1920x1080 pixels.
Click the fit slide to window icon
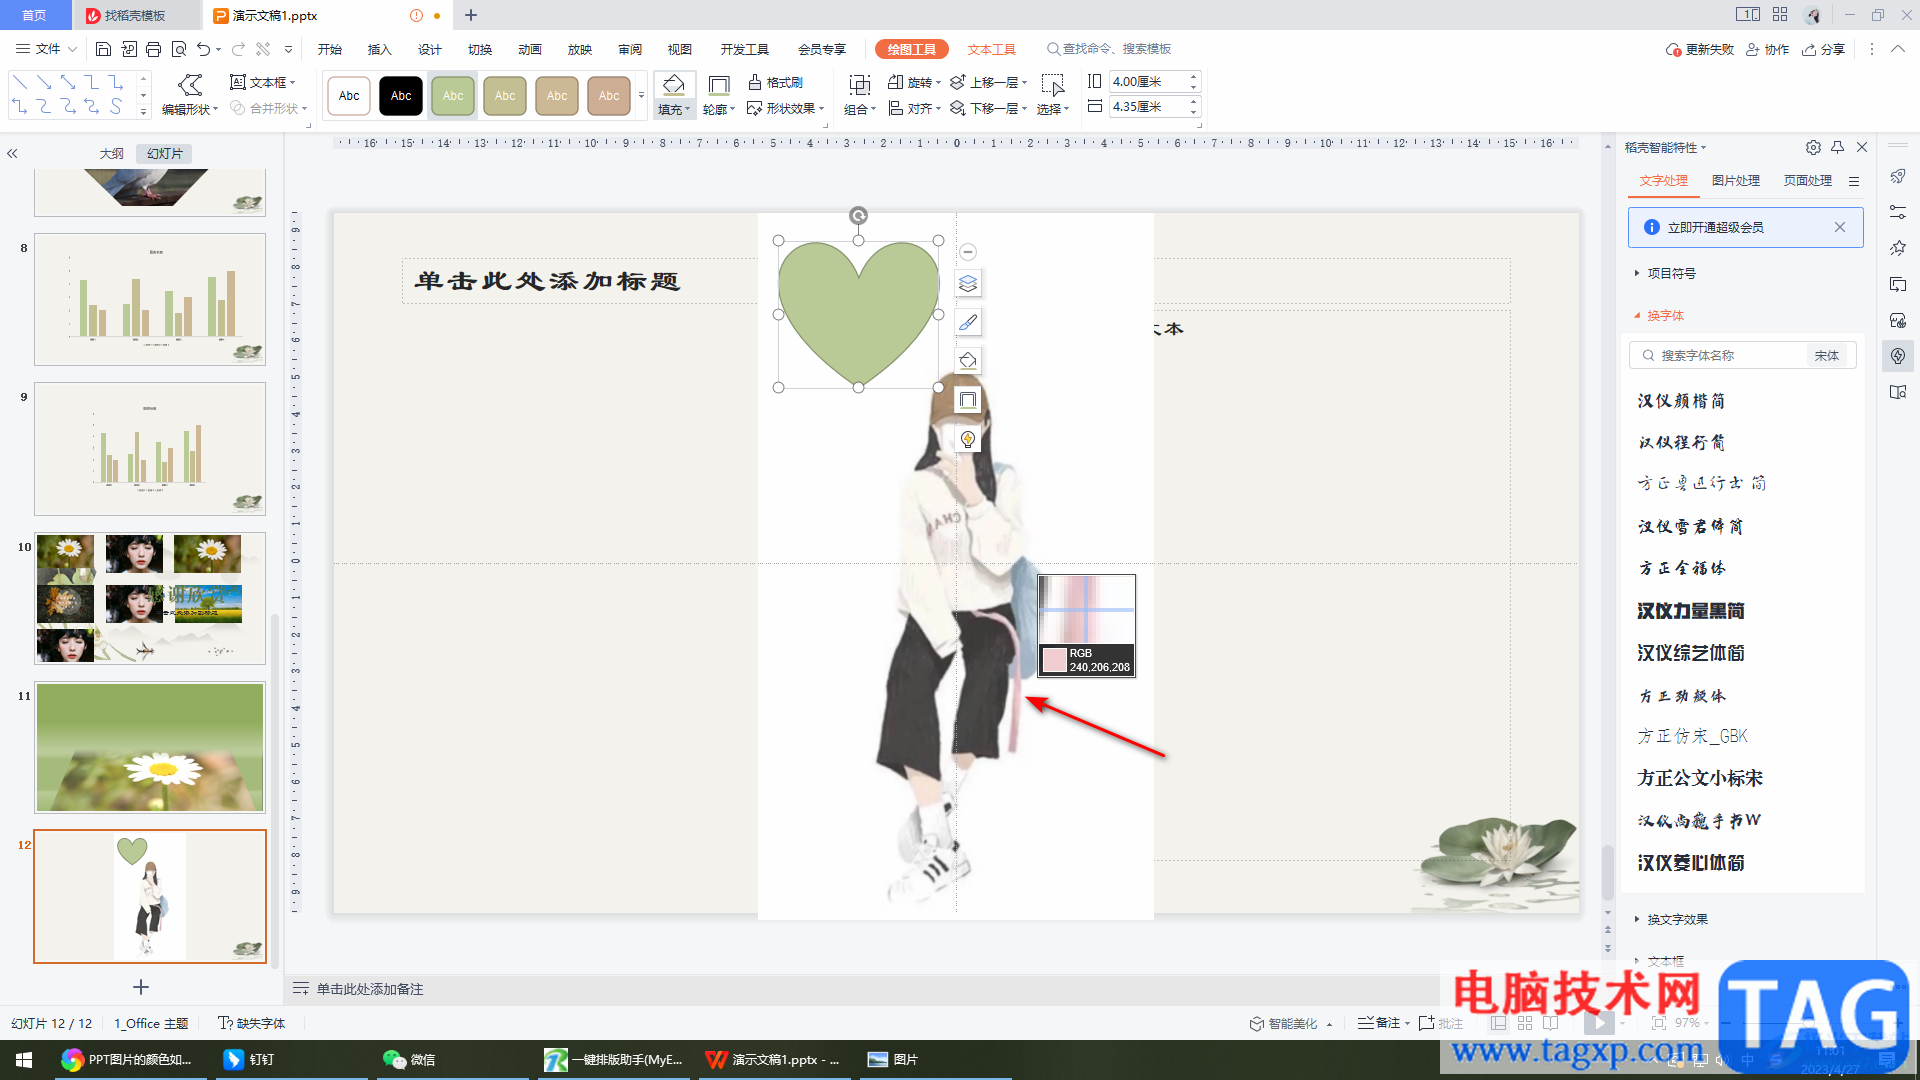[x=1659, y=1023]
